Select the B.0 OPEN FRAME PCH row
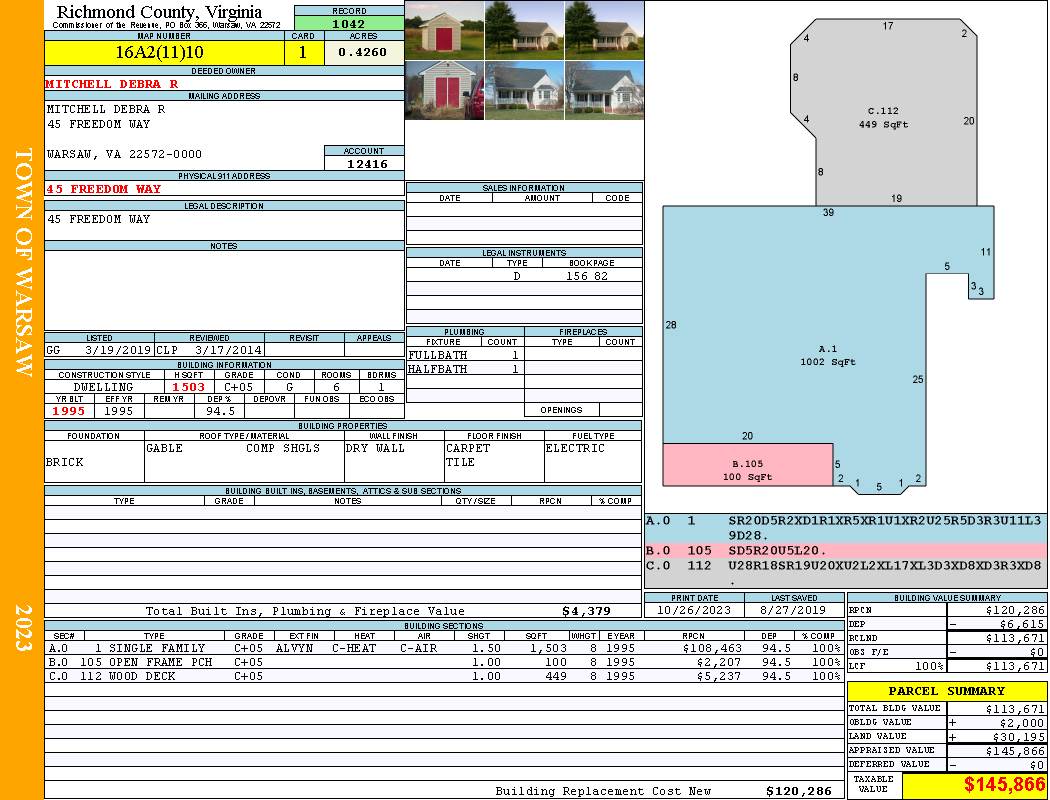 coord(444,662)
